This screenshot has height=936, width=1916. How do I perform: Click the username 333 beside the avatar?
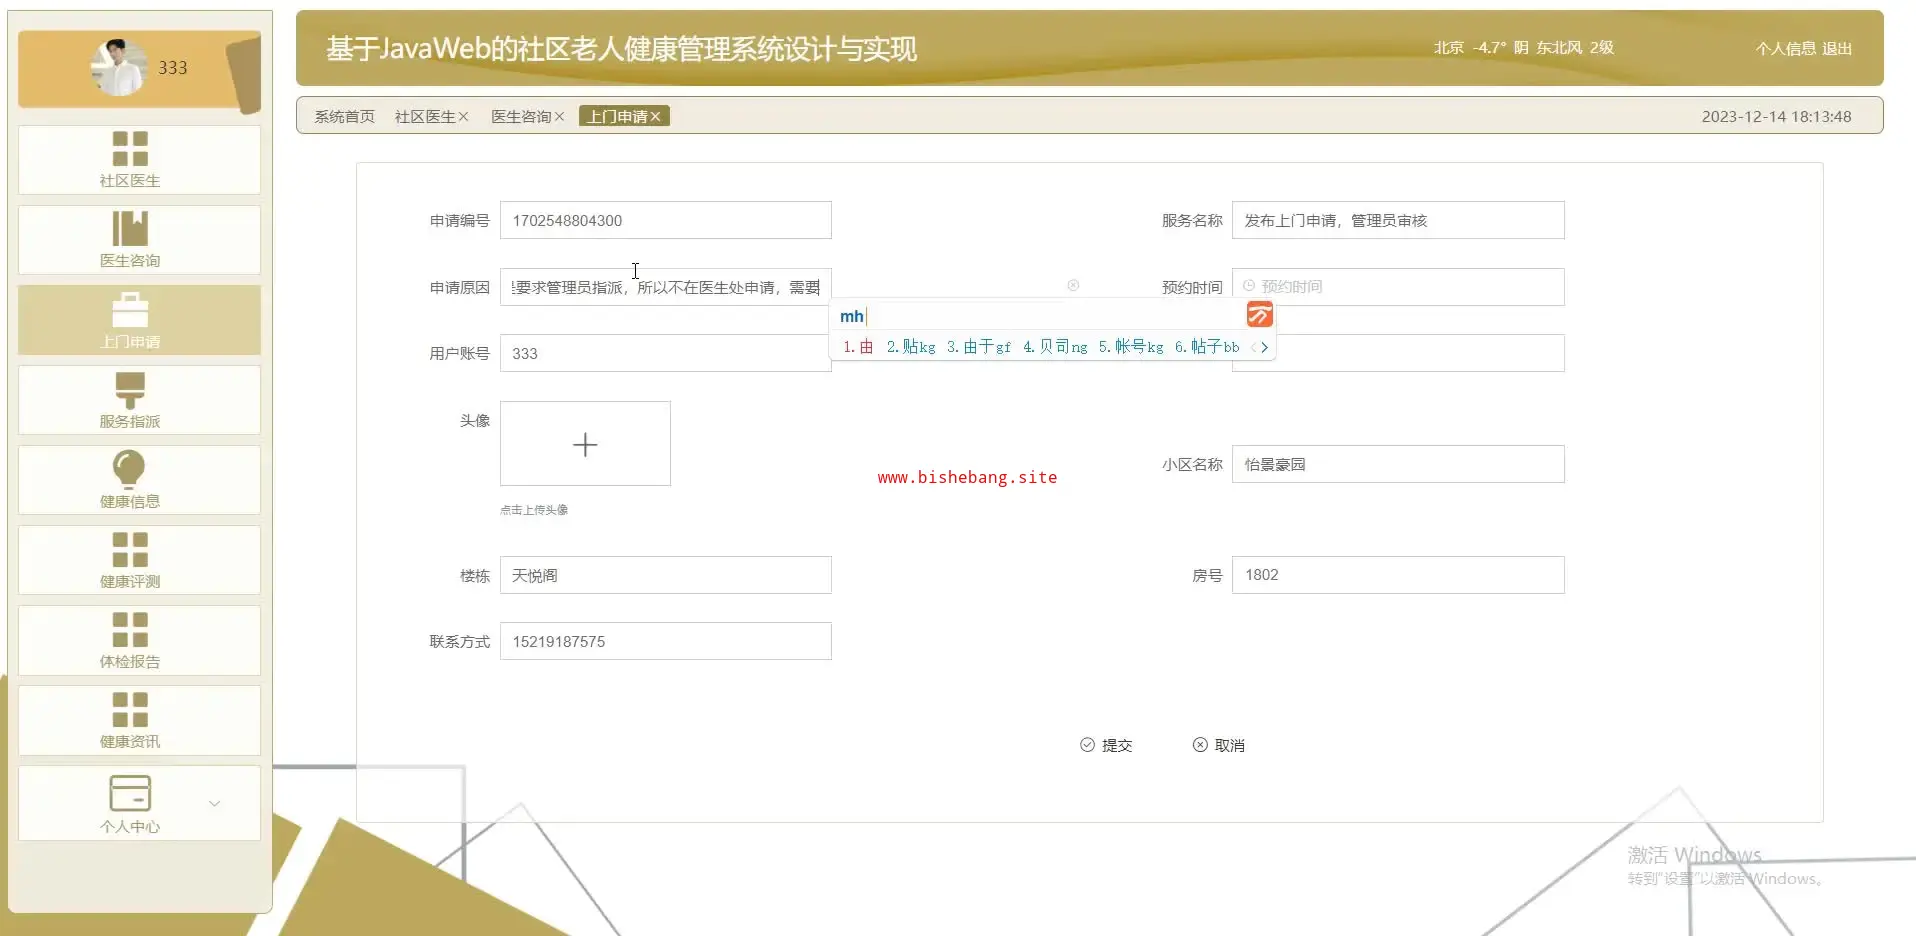pos(173,68)
